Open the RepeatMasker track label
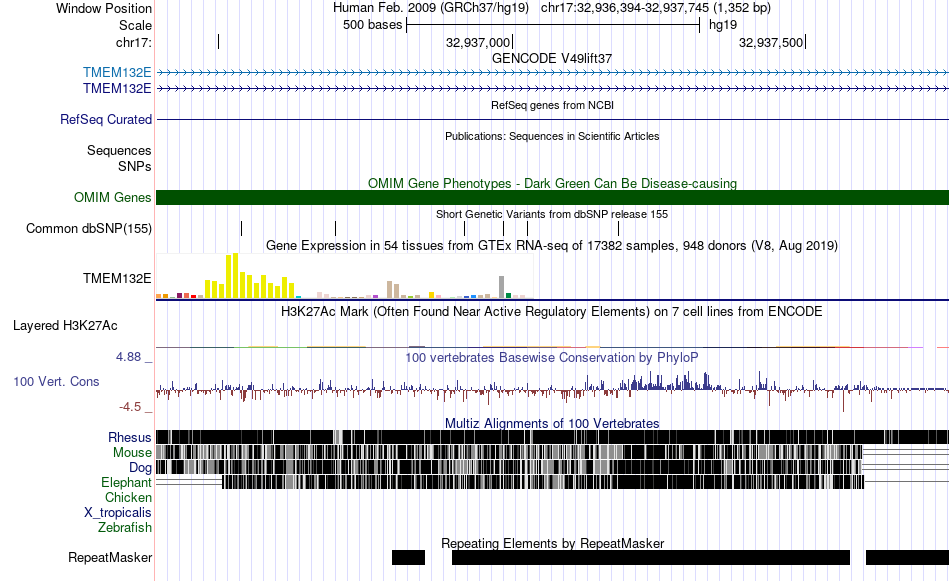Image resolution: width=950 pixels, height=581 pixels. 110,557
